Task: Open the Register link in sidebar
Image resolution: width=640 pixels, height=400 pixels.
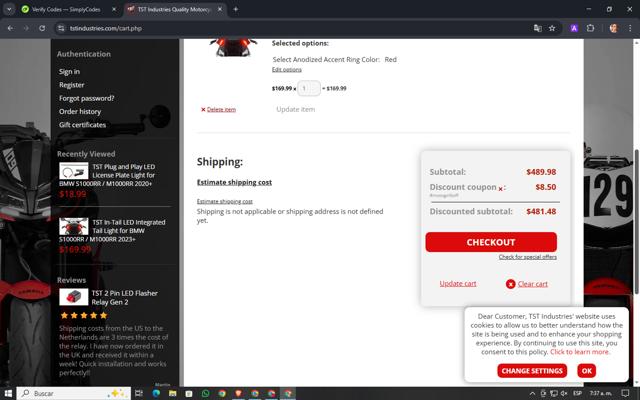Action: pyautogui.click(x=71, y=85)
